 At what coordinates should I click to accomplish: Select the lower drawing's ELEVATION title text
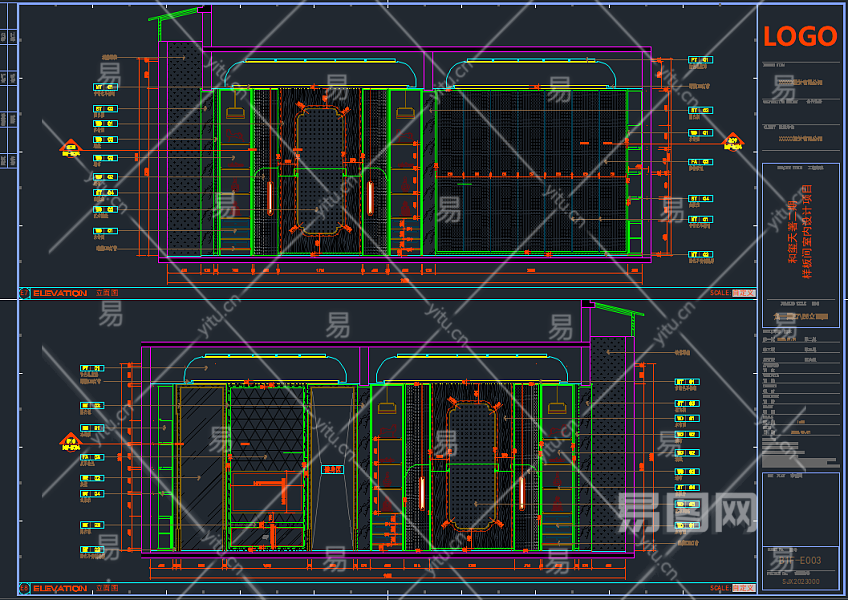[x=60, y=588]
